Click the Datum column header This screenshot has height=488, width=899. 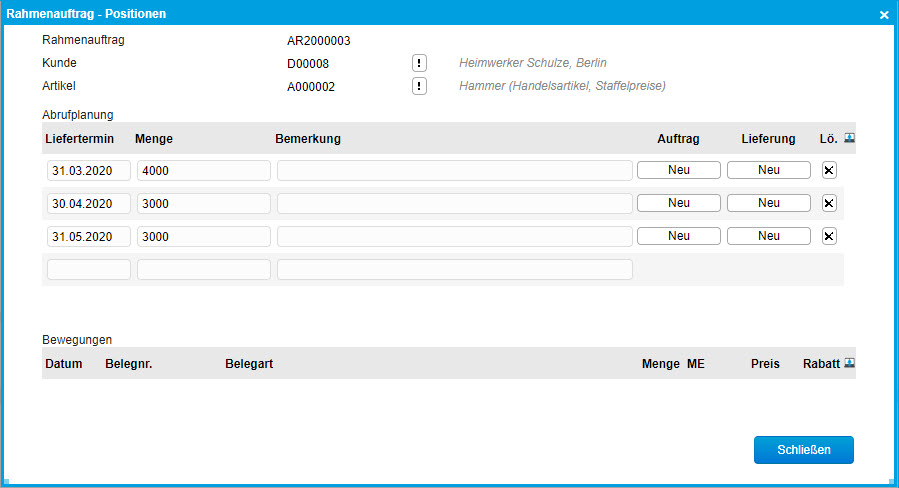click(x=64, y=364)
